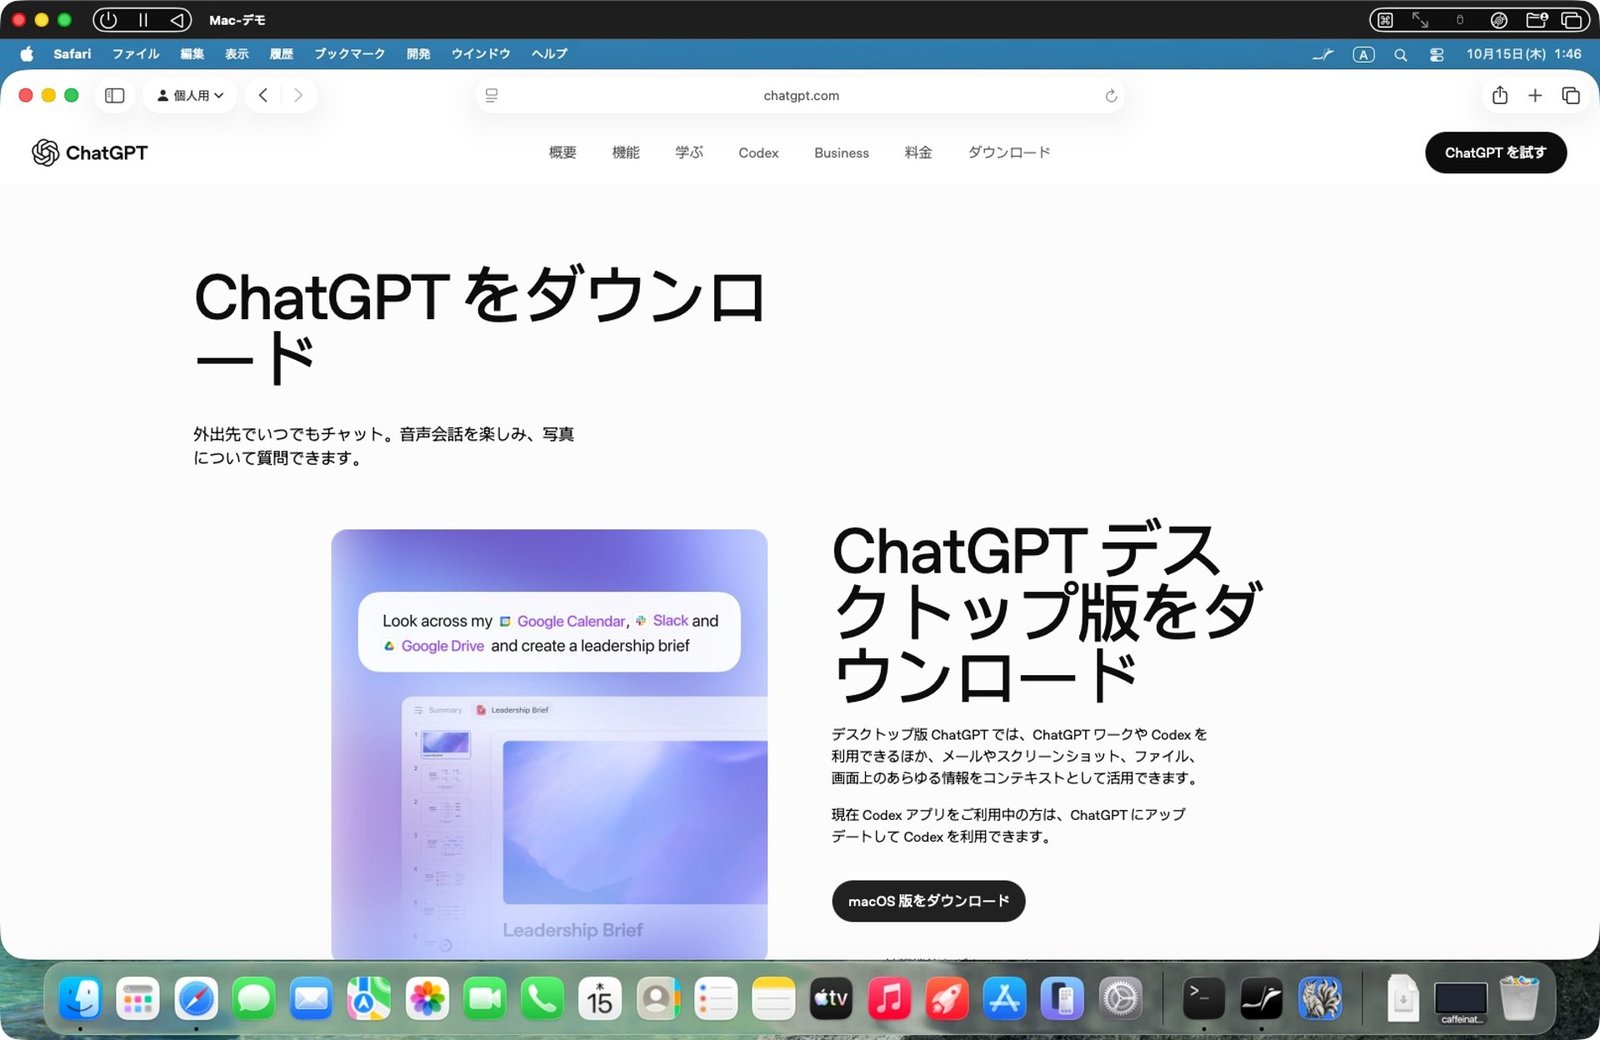The height and width of the screenshot is (1040, 1600).
Task: Show tab overview icon
Action: coord(1571,95)
